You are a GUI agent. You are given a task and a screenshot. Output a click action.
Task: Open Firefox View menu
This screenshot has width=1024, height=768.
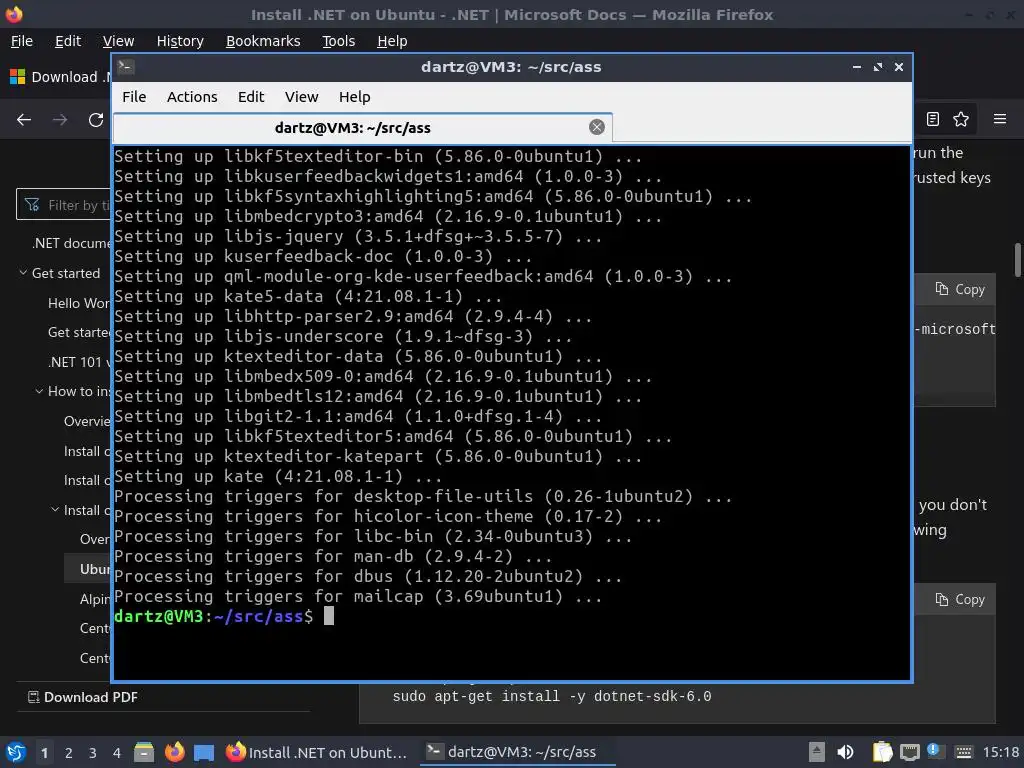point(118,41)
